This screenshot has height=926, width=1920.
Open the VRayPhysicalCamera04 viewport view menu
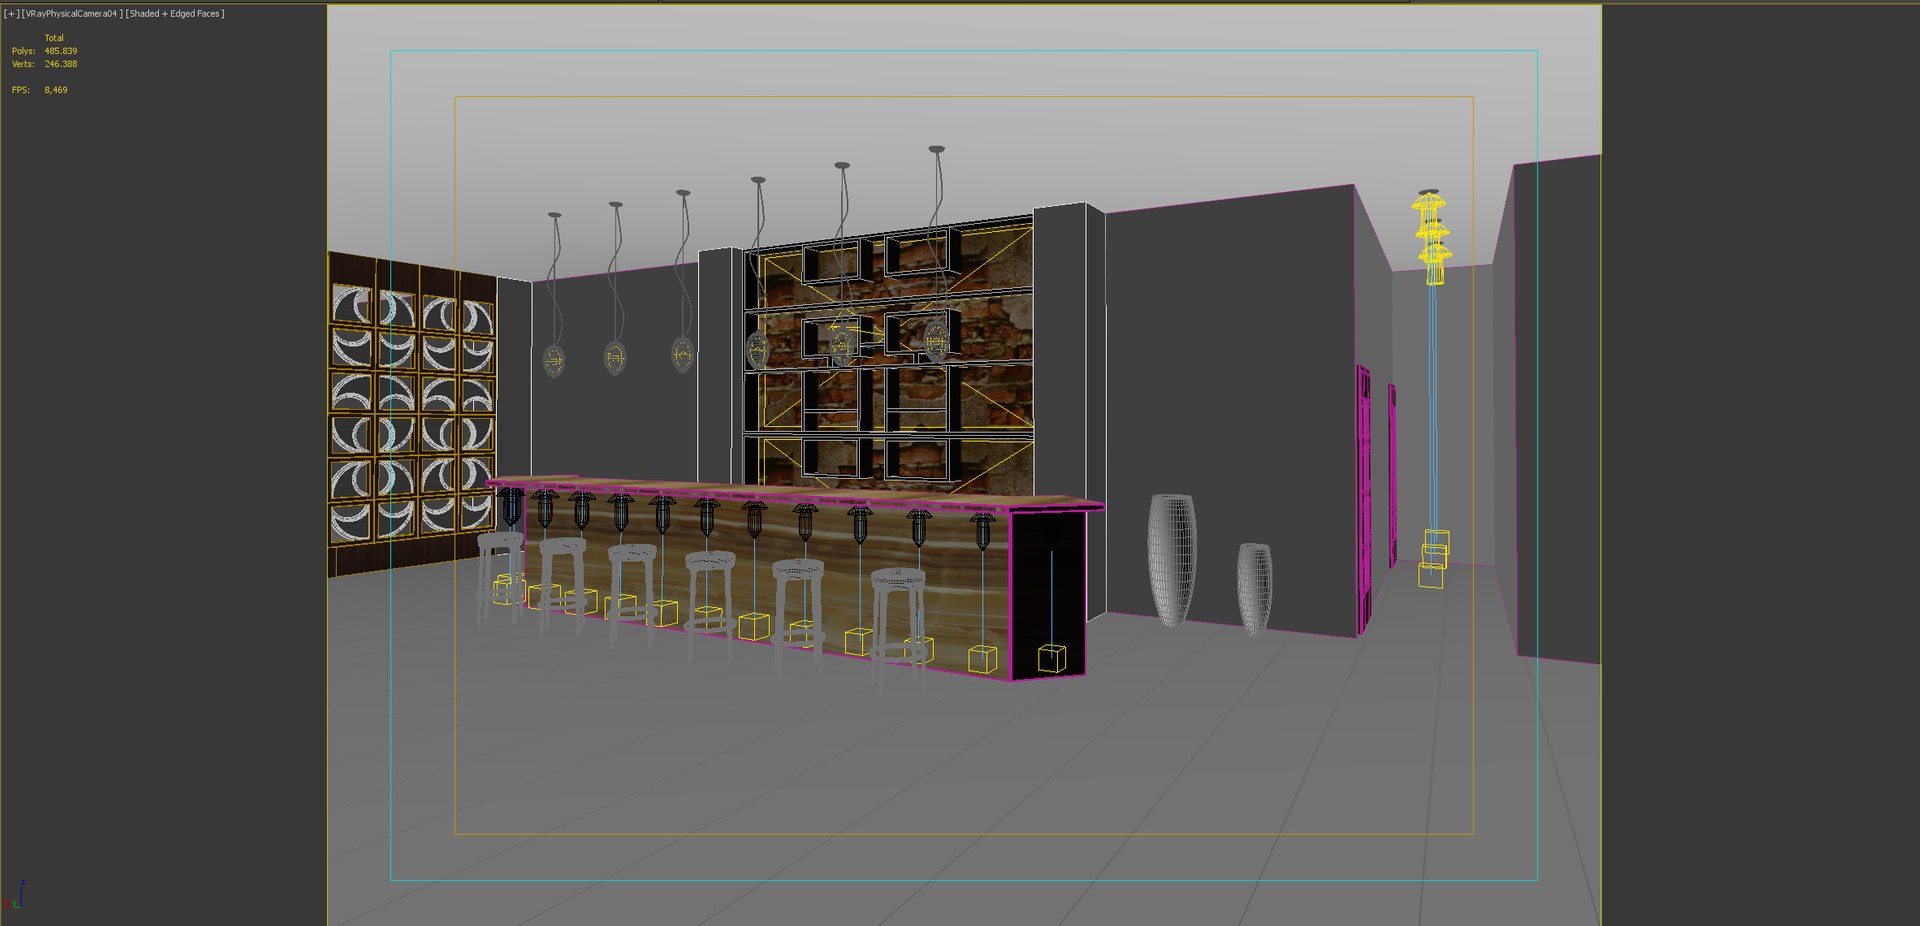[72, 14]
